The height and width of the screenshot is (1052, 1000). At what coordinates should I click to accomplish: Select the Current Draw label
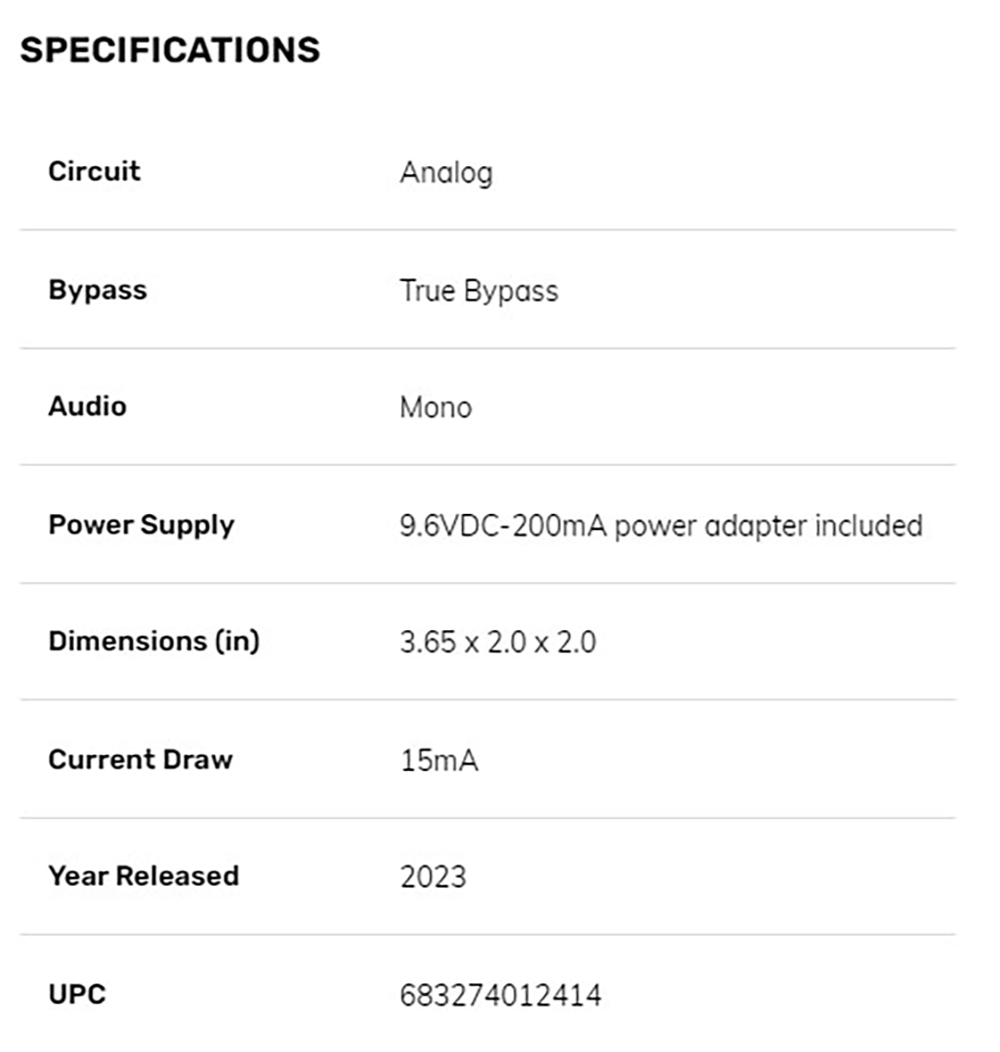140,759
